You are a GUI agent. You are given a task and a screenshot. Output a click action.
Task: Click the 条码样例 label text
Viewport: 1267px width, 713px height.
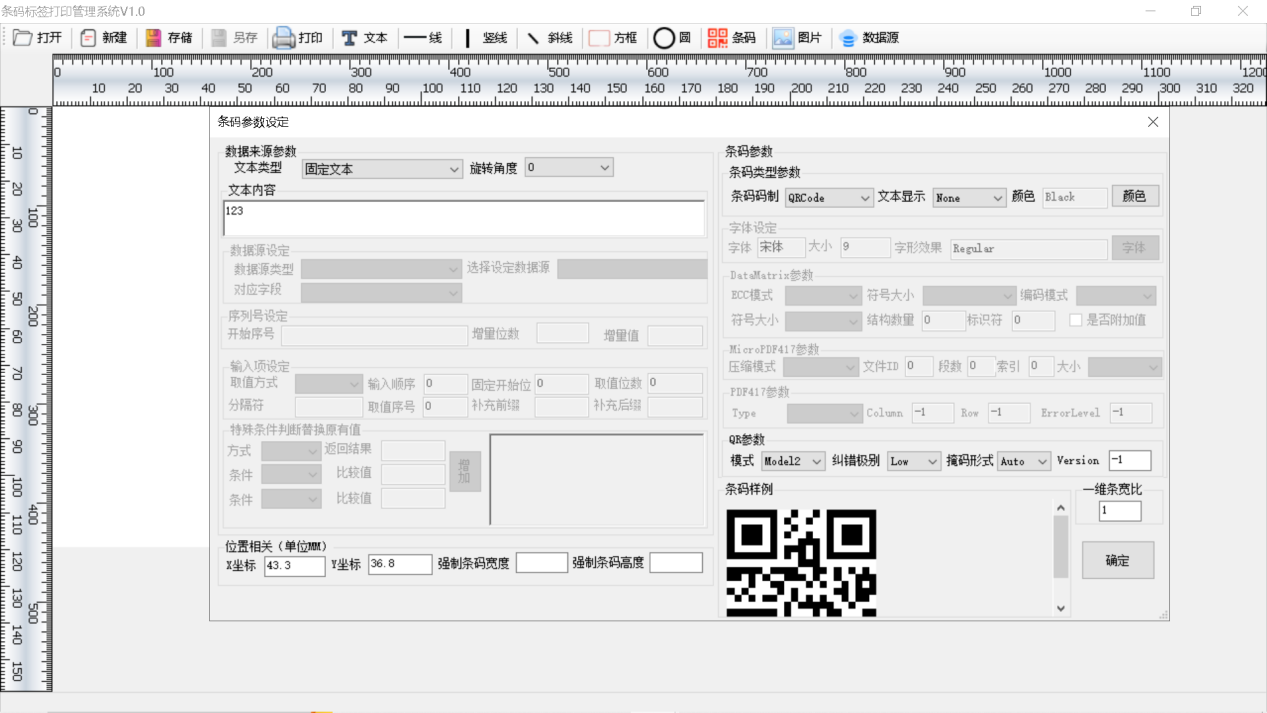click(x=749, y=490)
